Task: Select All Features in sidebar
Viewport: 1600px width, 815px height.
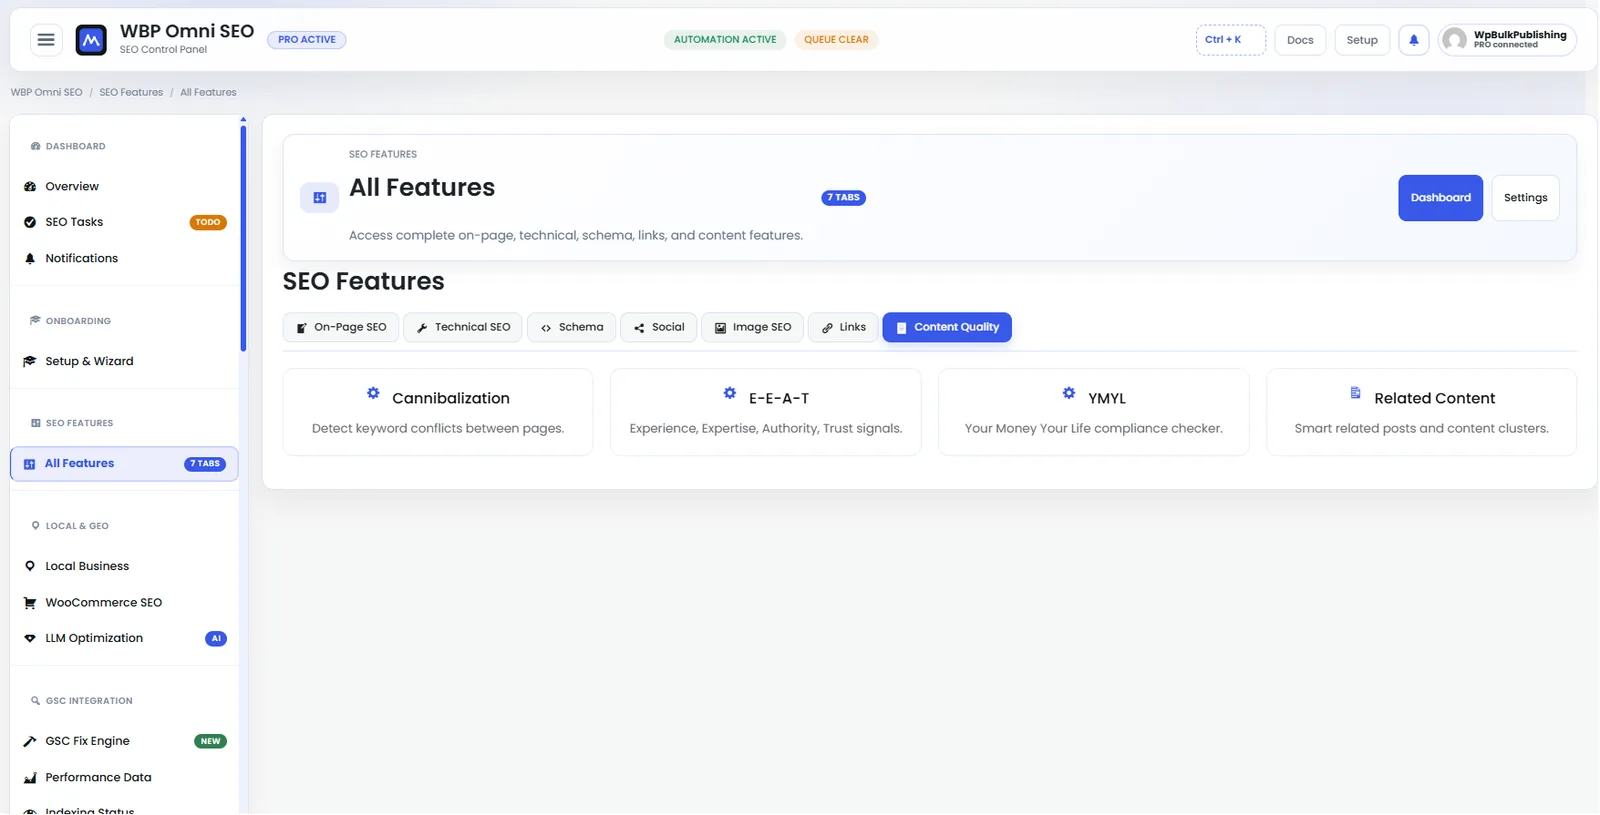Action: coord(125,464)
